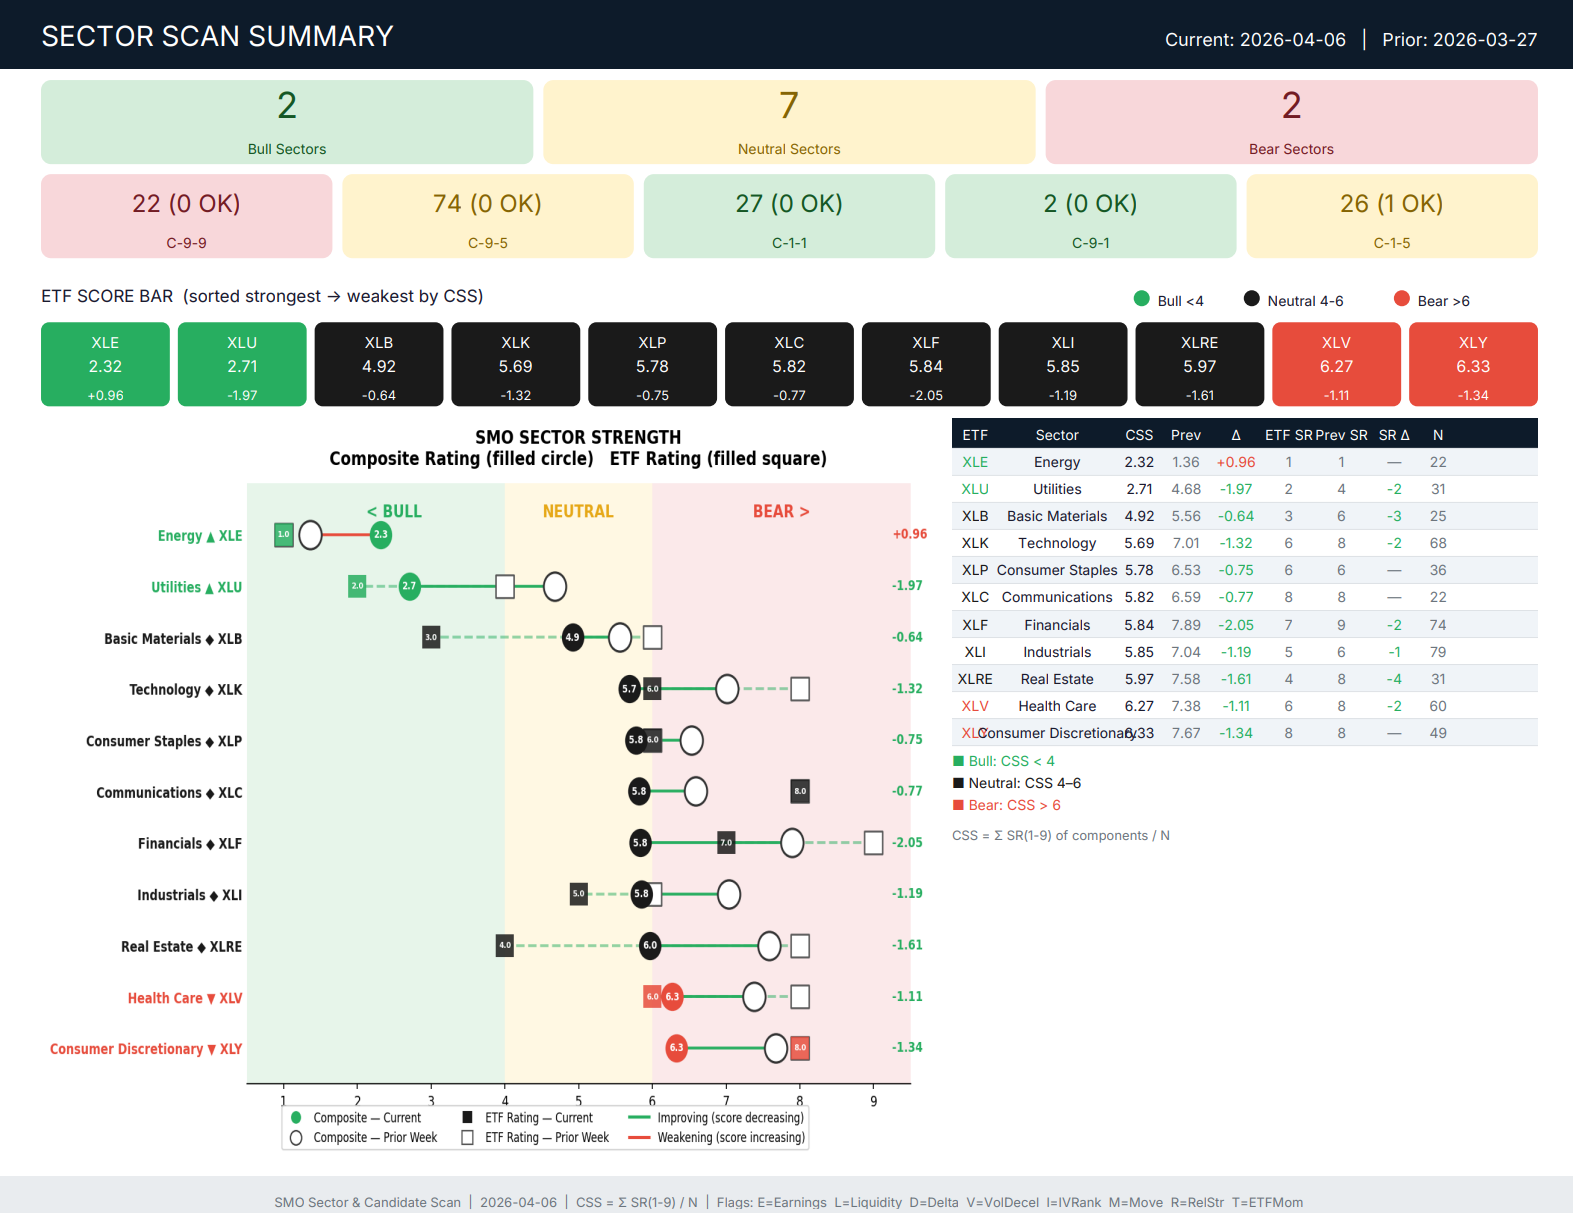Open the 26 (1 OK) C-1-5 card
This screenshot has height=1213, width=1573.
coord(1392,216)
